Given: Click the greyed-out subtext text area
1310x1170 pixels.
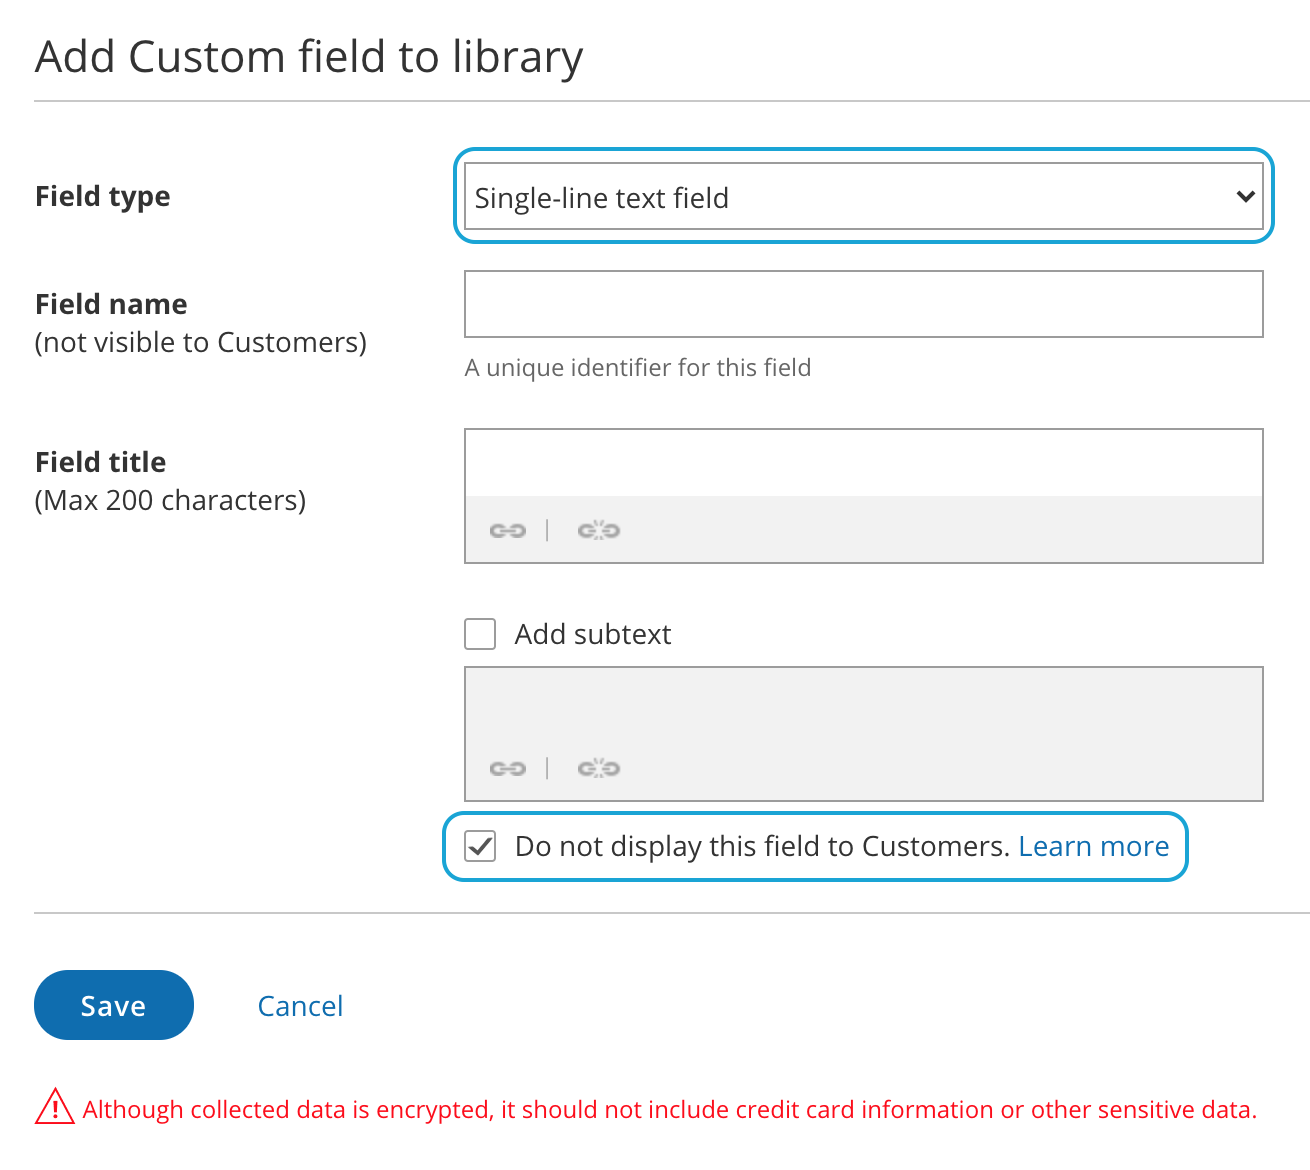Looking at the screenshot, I should click(x=863, y=705).
